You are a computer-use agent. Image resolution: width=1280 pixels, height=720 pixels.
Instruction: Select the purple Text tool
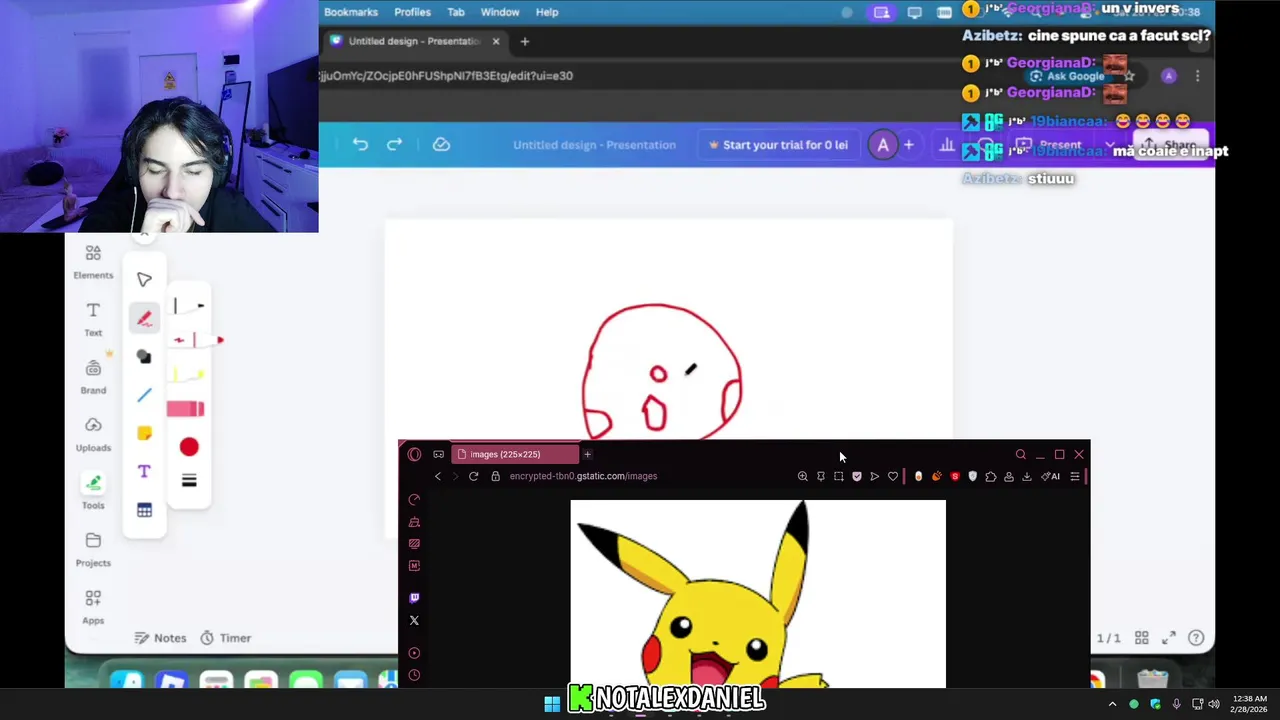[x=144, y=471]
